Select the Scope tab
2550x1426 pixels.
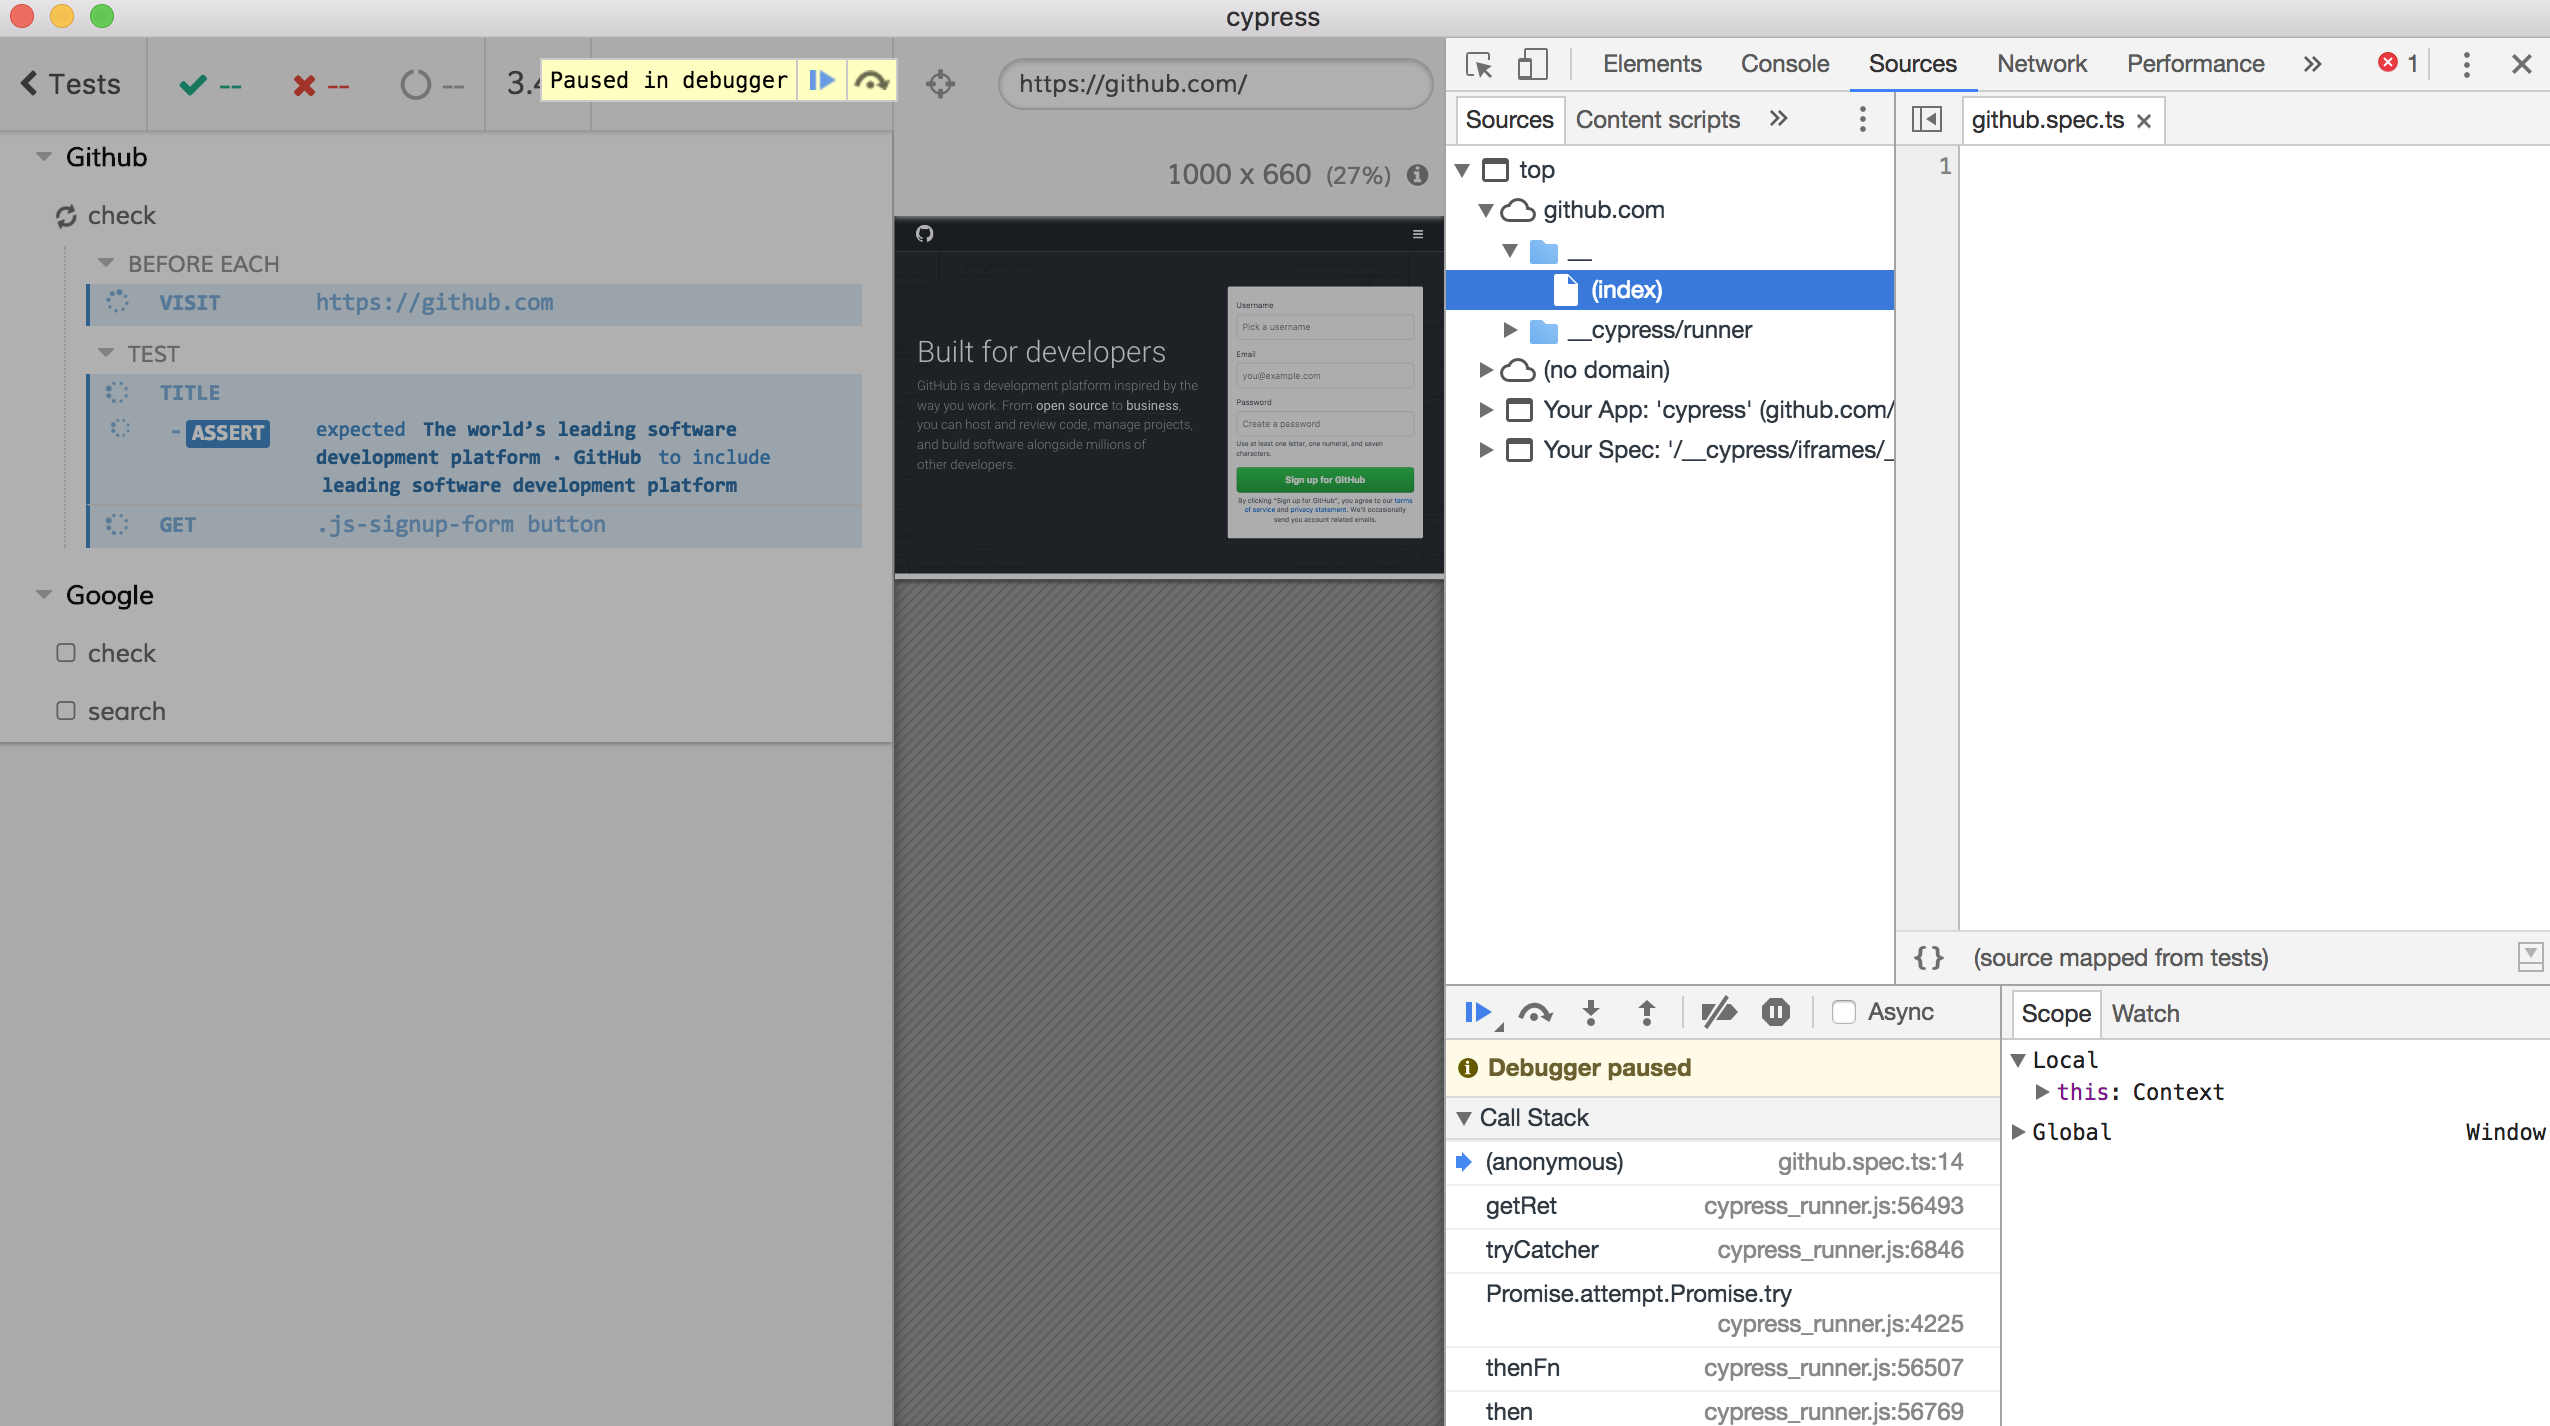[x=2056, y=1014]
